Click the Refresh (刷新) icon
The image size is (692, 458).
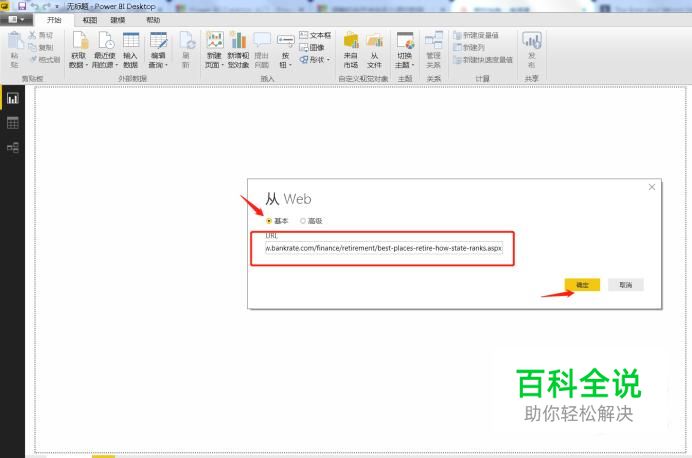(187, 41)
